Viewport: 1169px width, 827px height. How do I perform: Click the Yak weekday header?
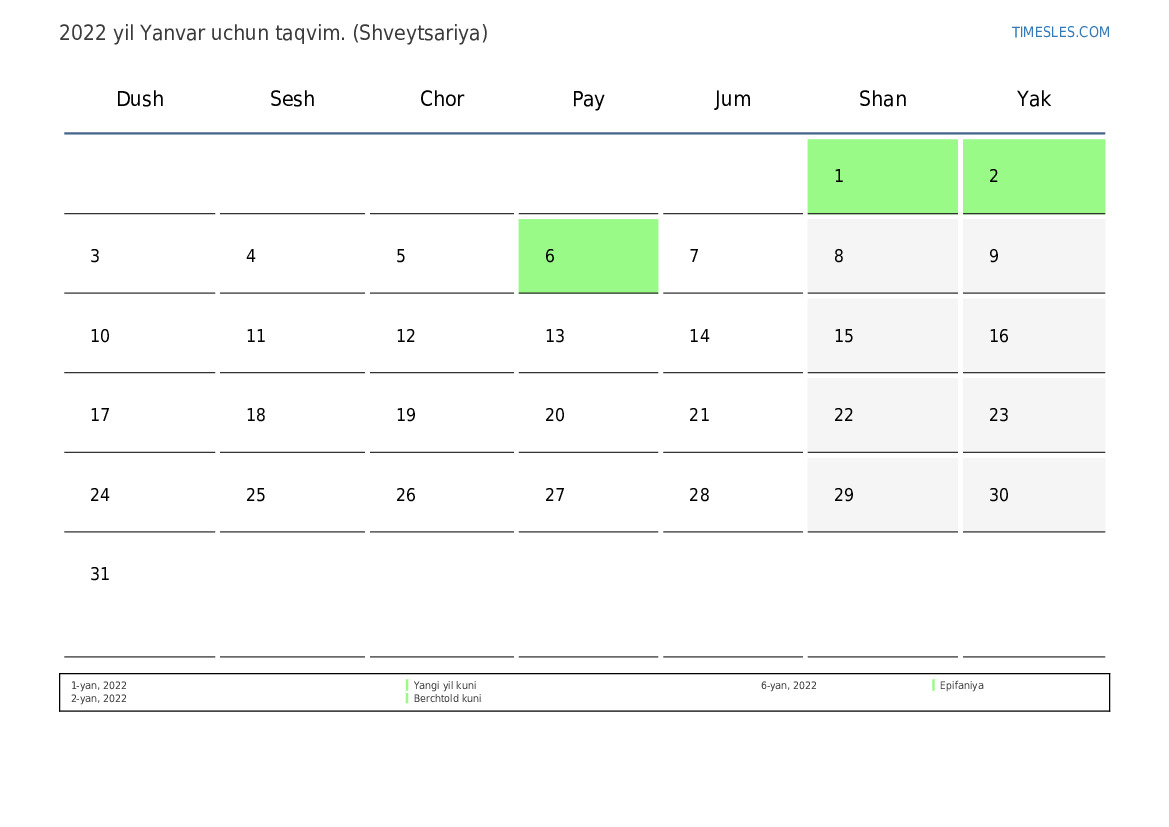1033,99
